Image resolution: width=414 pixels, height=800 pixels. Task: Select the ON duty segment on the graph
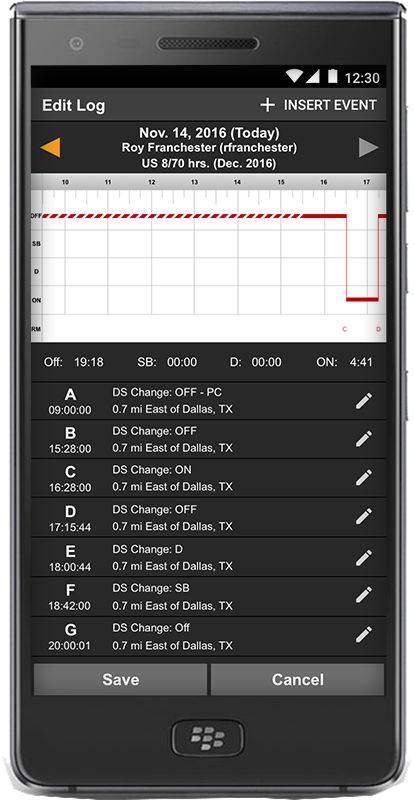point(362,299)
